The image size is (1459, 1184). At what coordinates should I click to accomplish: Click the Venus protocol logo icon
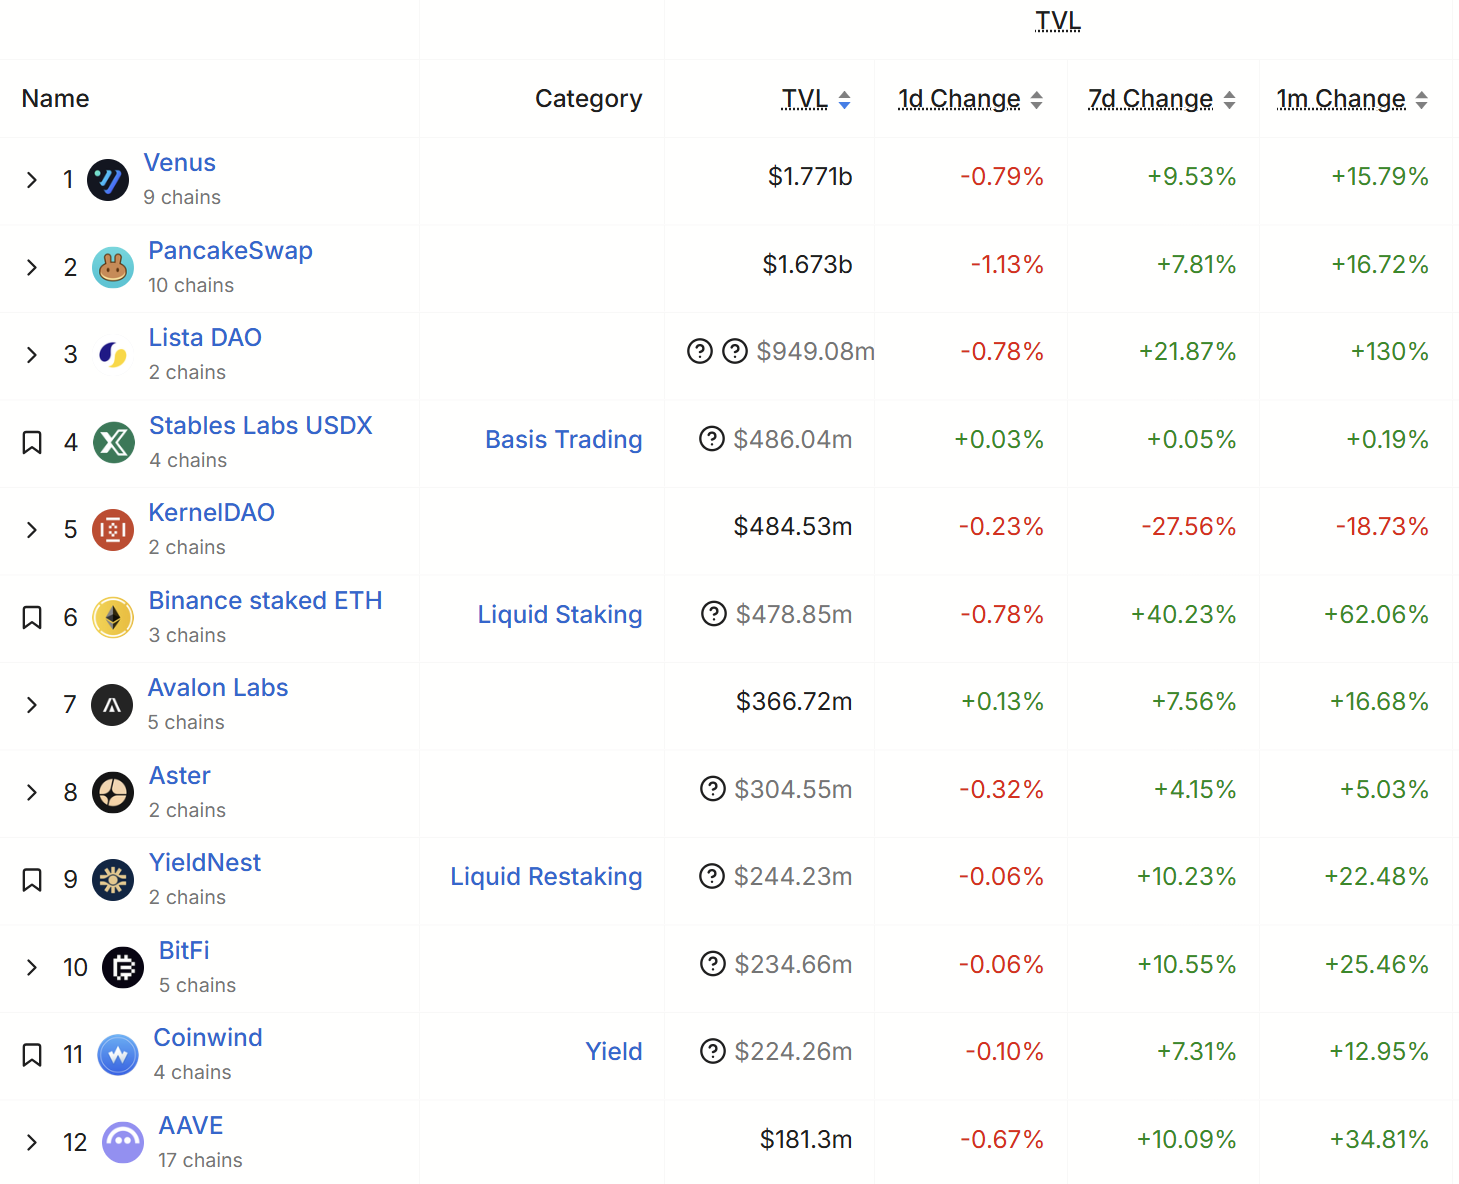108,180
